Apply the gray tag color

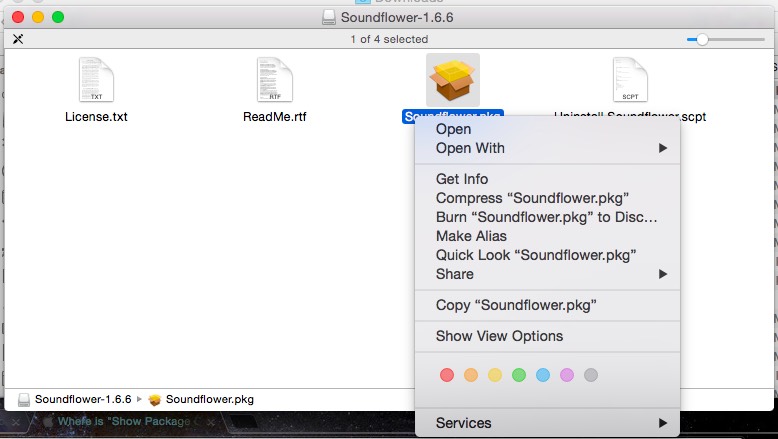(591, 375)
